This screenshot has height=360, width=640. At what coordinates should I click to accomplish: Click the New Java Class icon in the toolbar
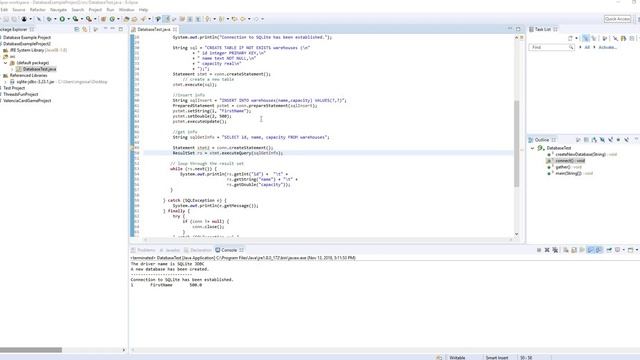[x=113, y=19]
